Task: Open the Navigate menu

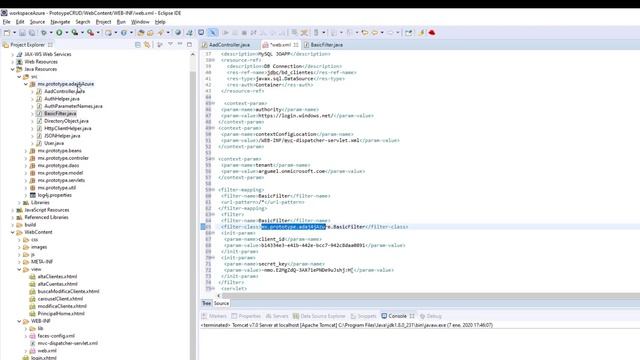Action: coord(60,22)
